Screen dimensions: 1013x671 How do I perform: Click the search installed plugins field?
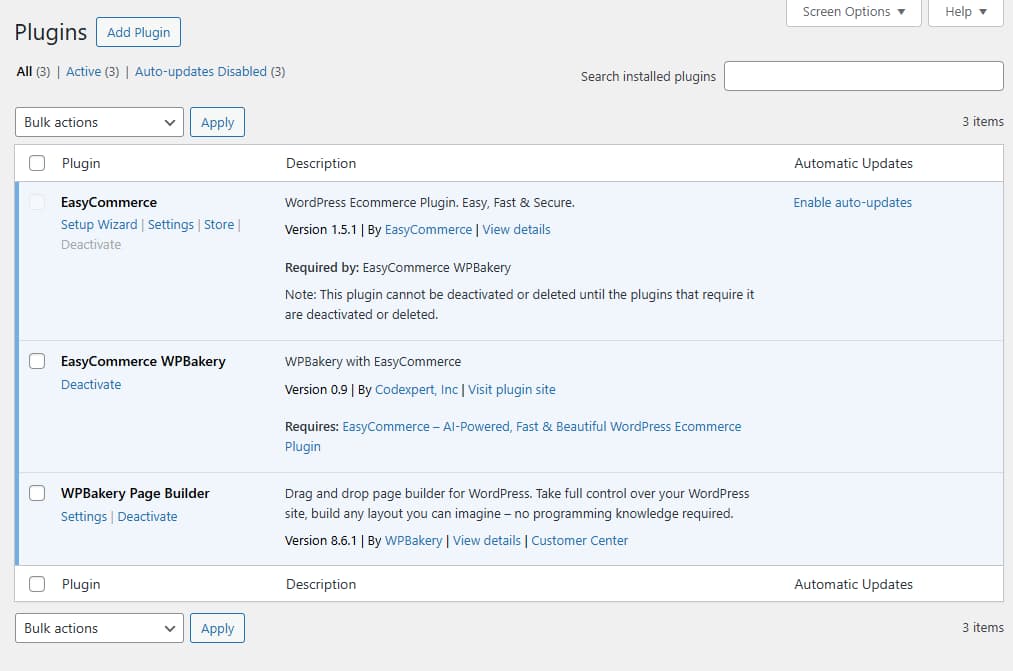[863, 75]
